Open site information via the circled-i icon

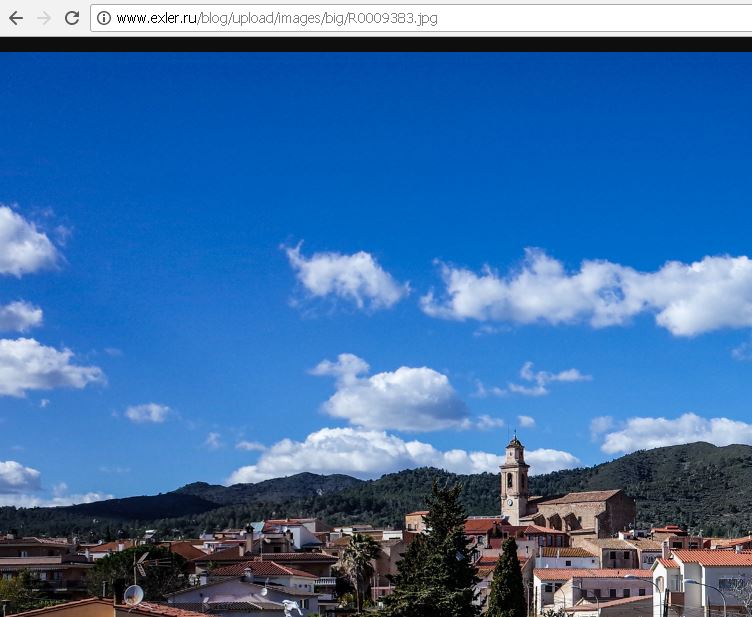point(104,18)
